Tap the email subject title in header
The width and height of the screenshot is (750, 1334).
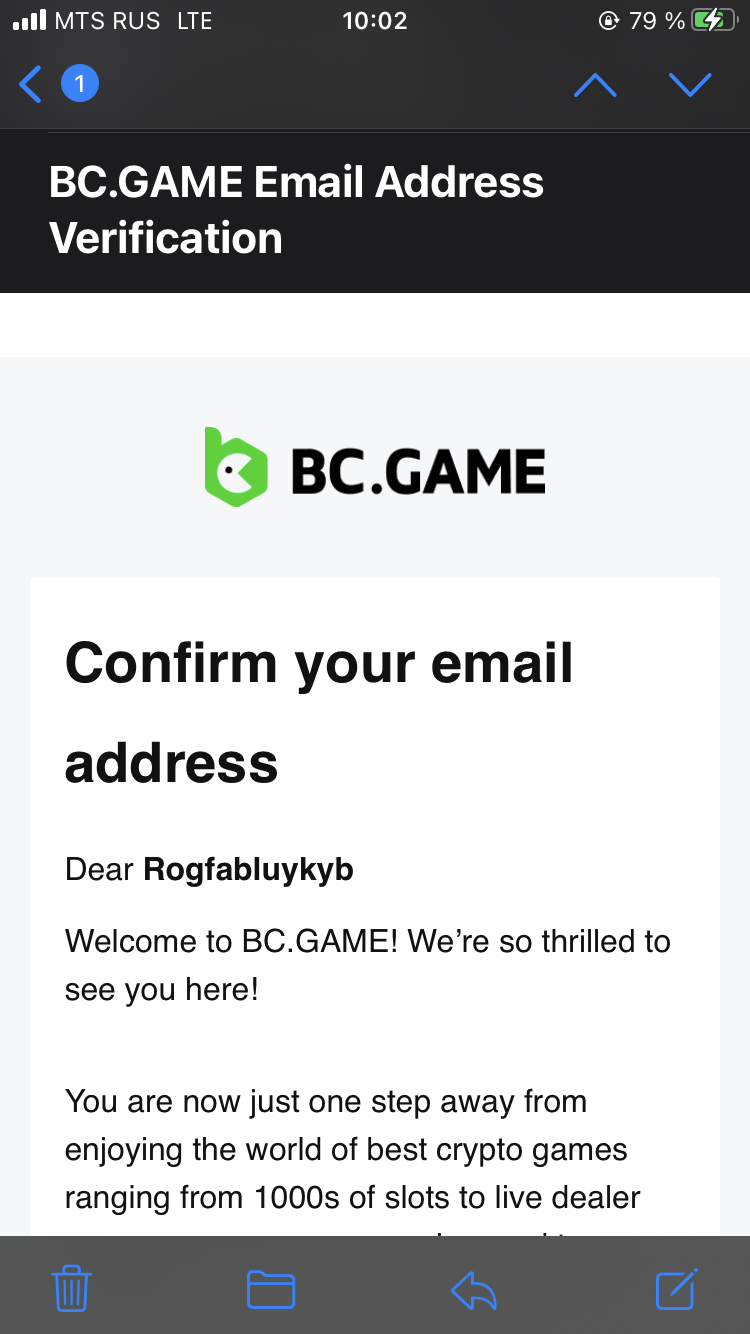point(296,210)
